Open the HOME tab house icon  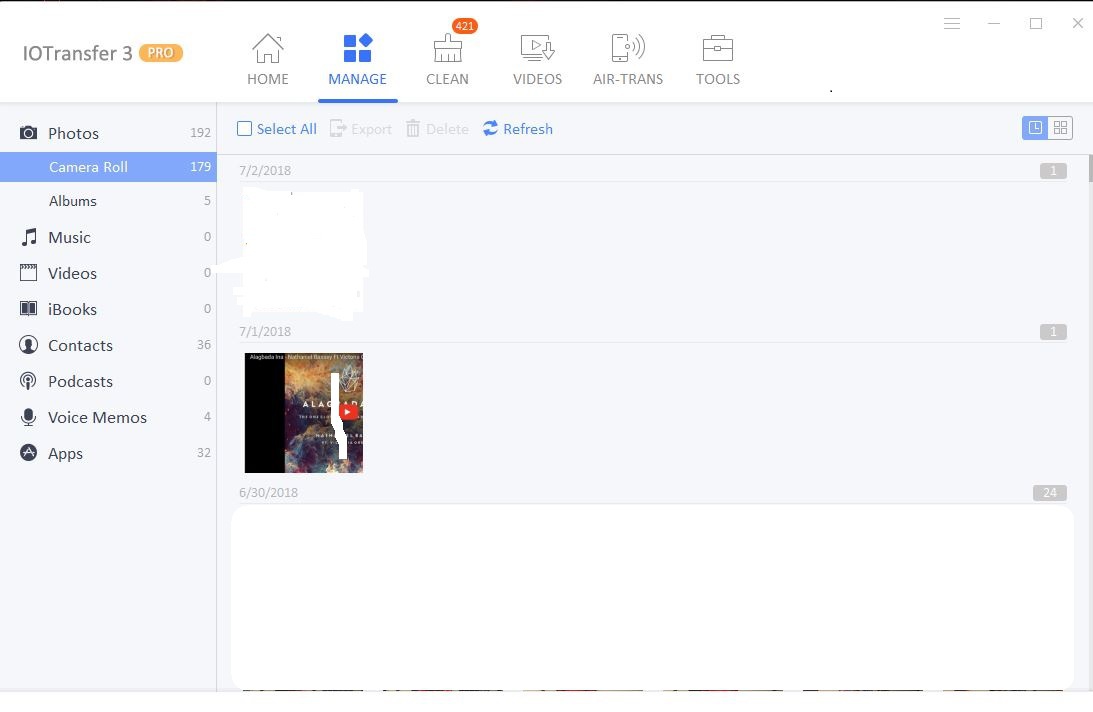click(x=267, y=48)
